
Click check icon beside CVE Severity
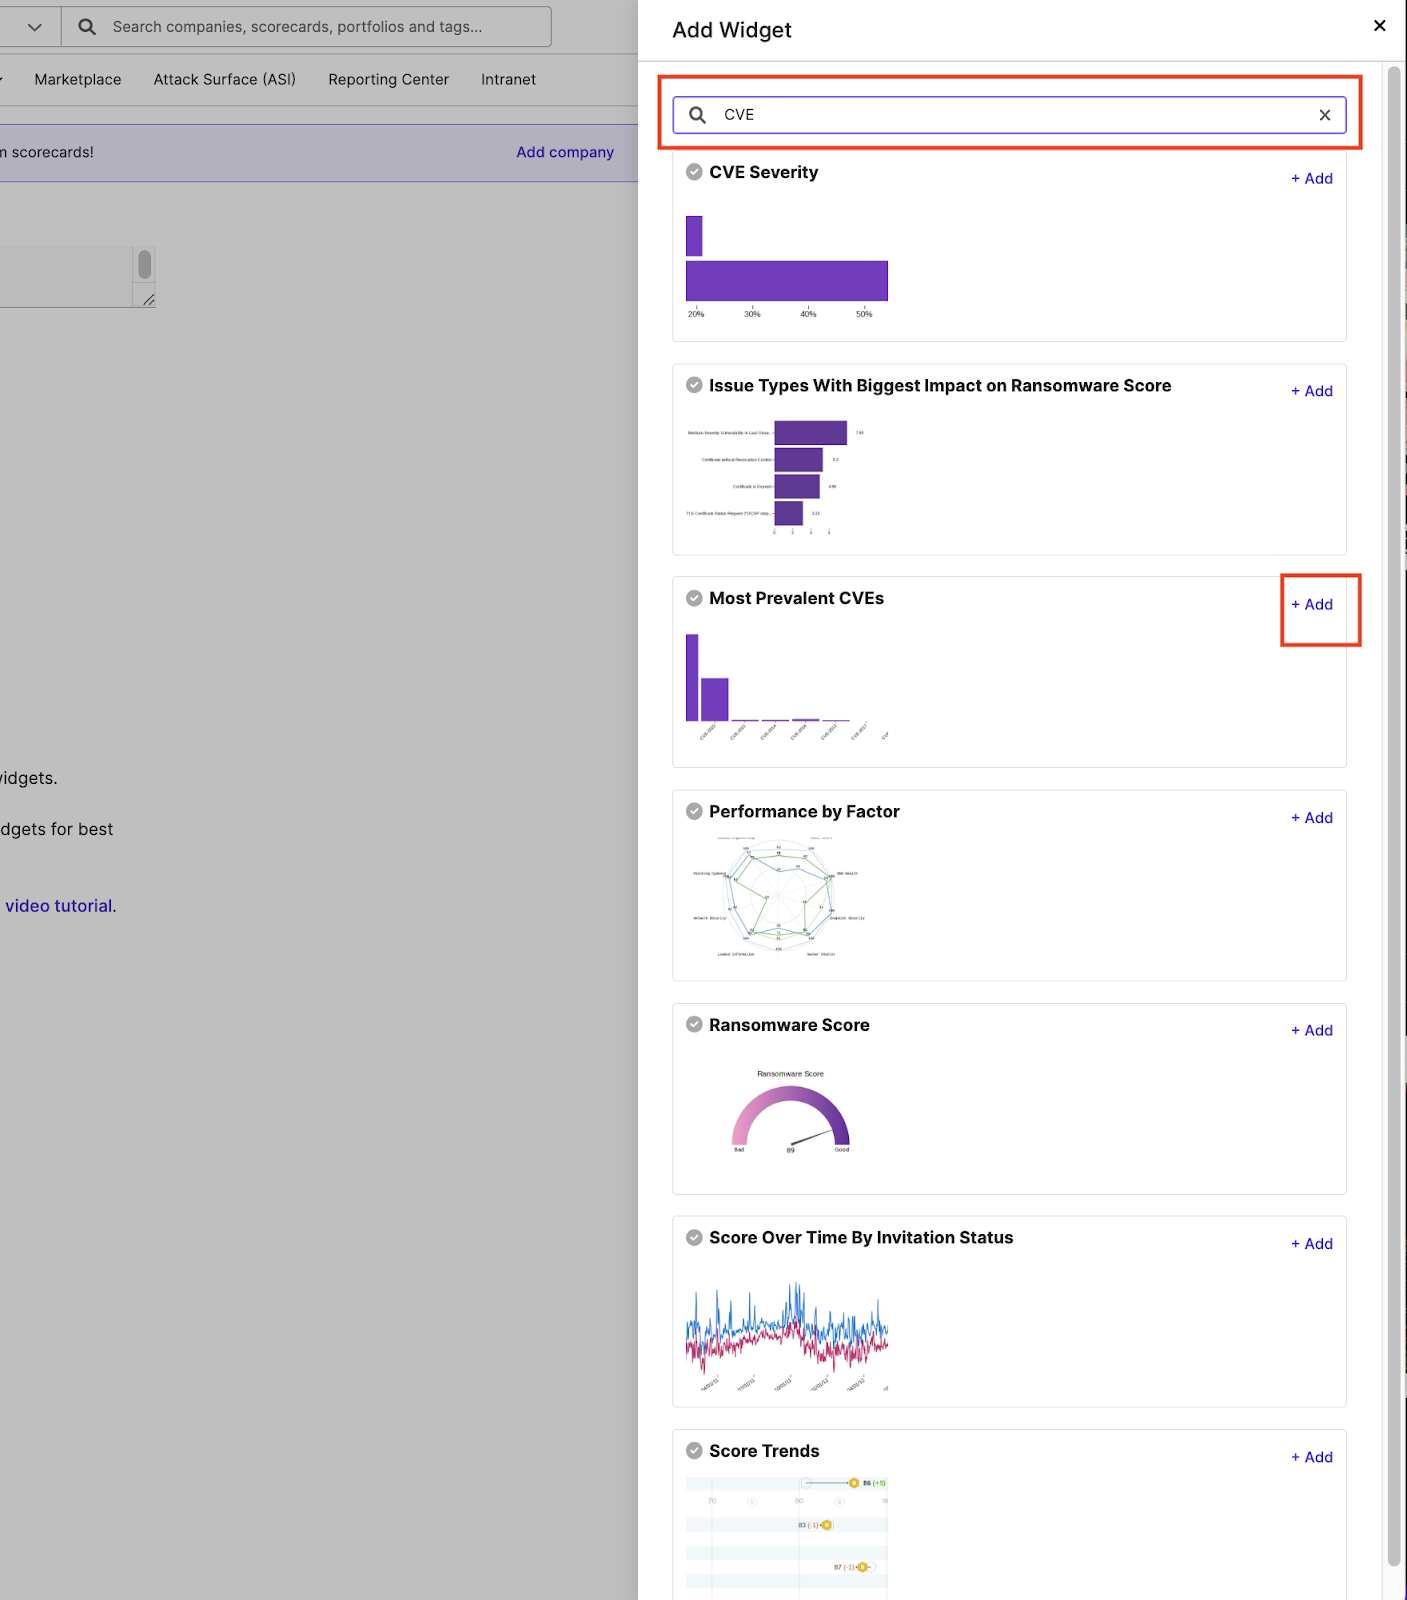click(x=694, y=172)
